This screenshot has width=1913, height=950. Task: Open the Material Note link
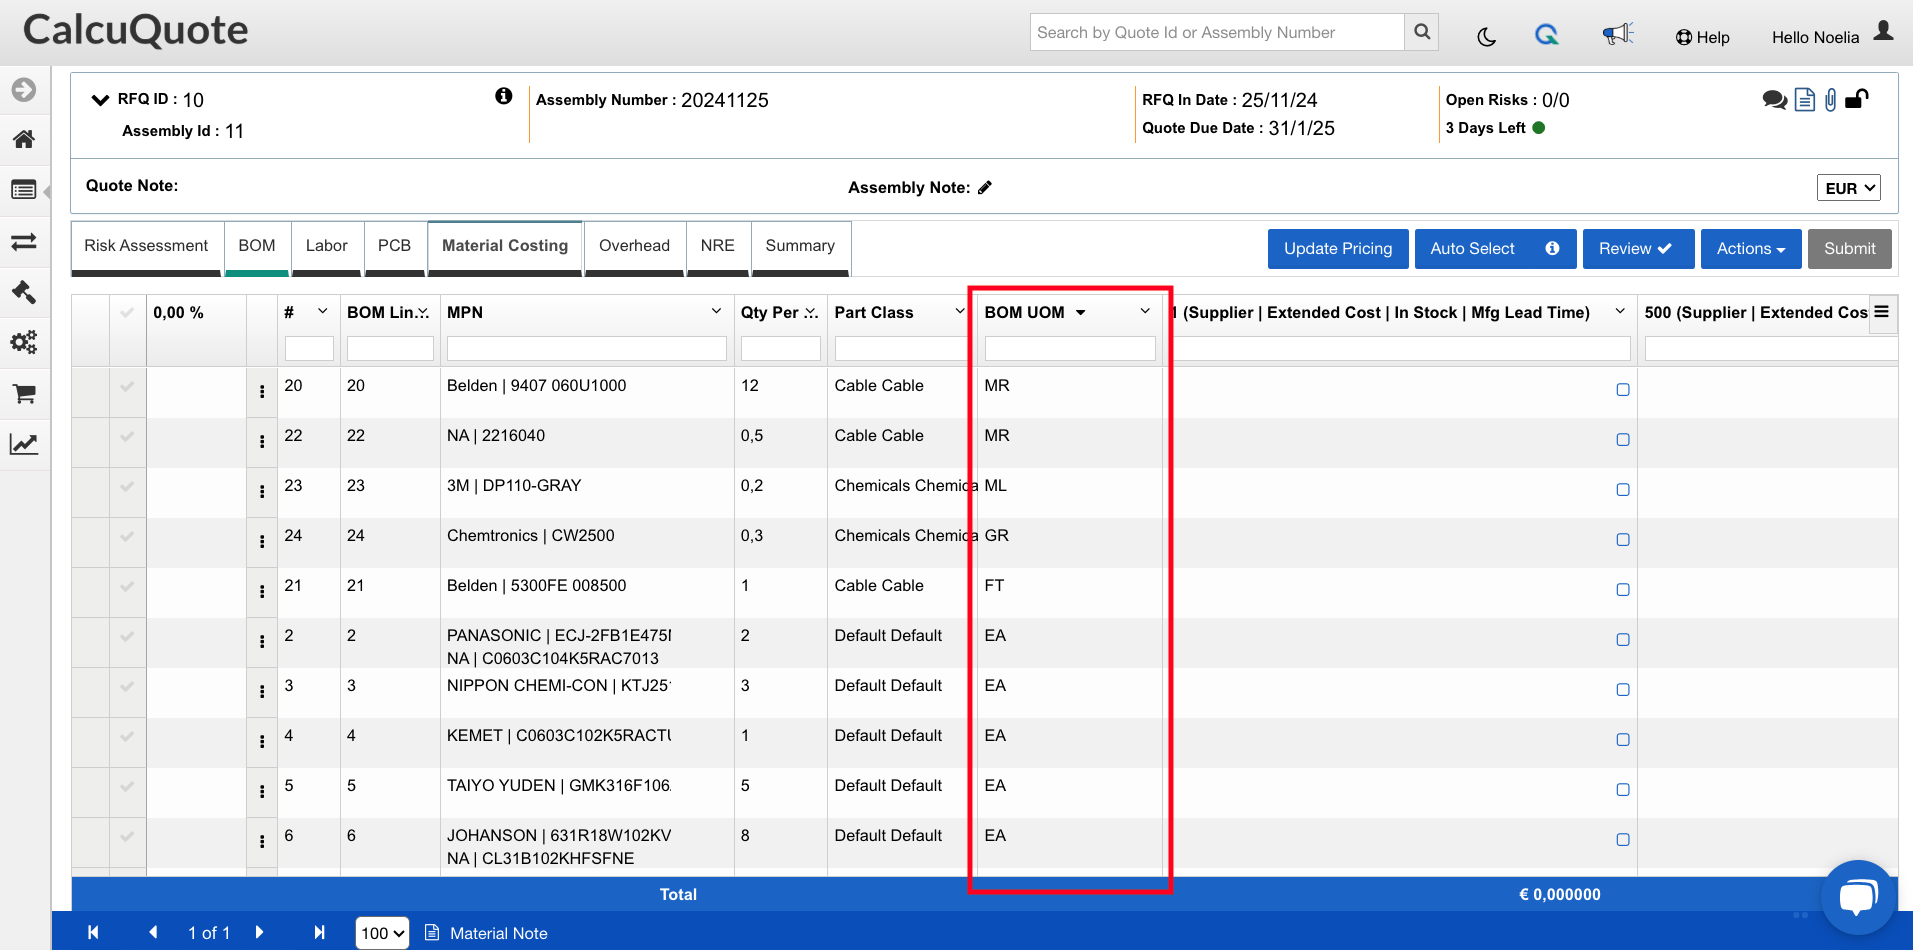[x=487, y=933]
